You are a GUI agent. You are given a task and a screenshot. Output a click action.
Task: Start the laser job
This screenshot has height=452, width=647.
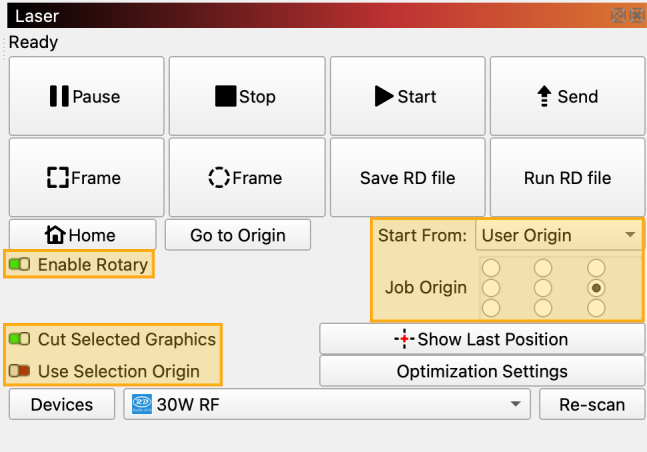pyautogui.click(x=407, y=97)
